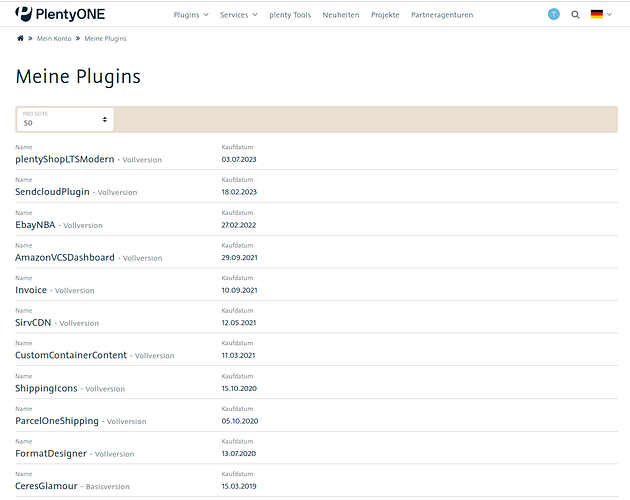Click the Basisversion label of CeresGlamour
The width and height of the screenshot is (630, 500).
point(108,486)
